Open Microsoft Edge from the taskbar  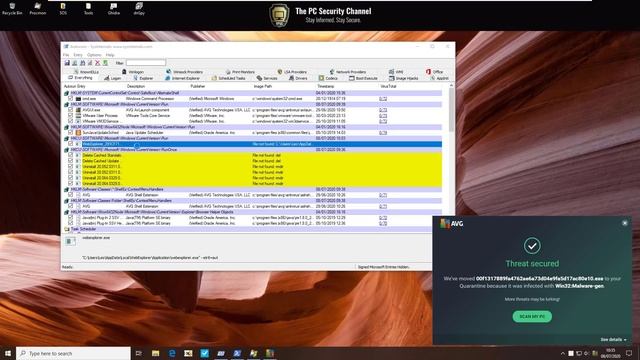coord(172,353)
